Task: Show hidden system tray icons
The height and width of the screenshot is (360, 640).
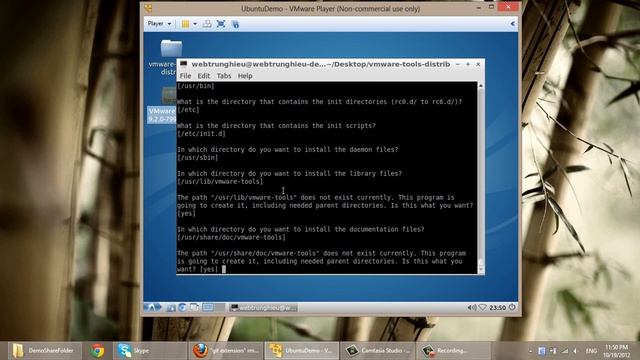Action: tap(530, 351)
